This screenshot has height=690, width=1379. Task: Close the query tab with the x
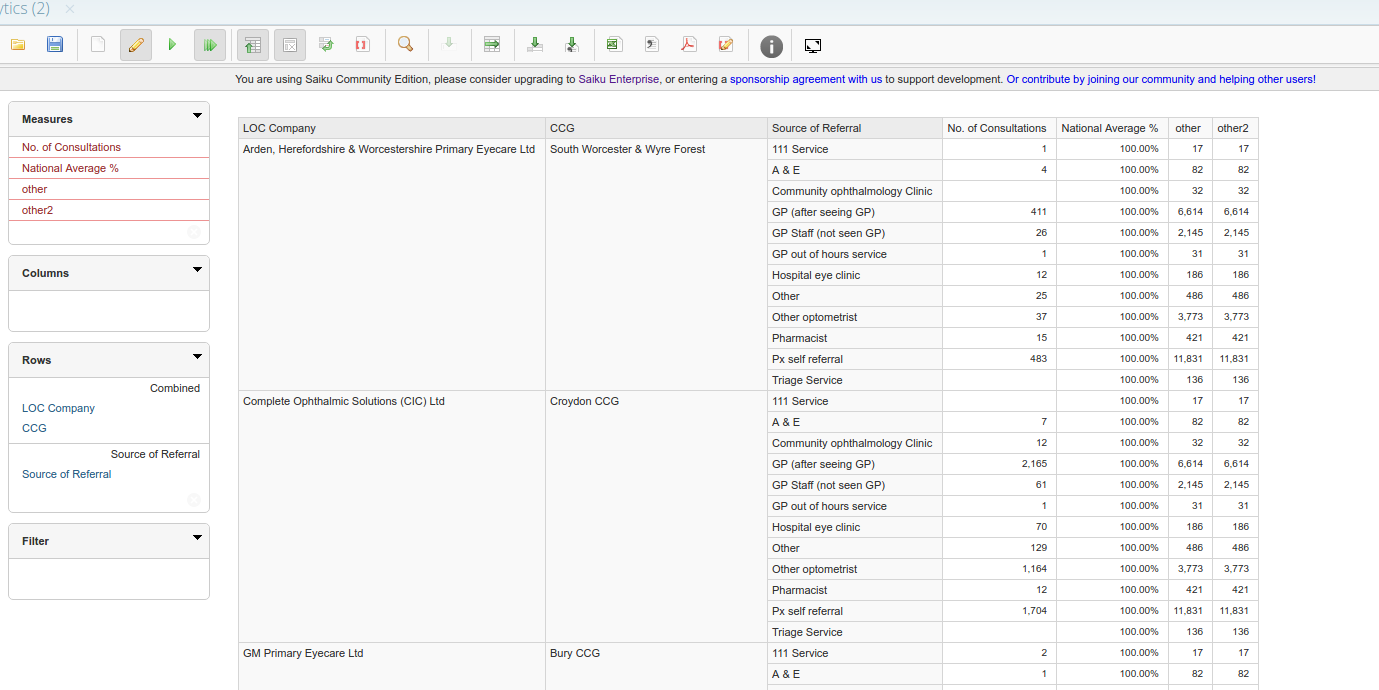point(69,9)
